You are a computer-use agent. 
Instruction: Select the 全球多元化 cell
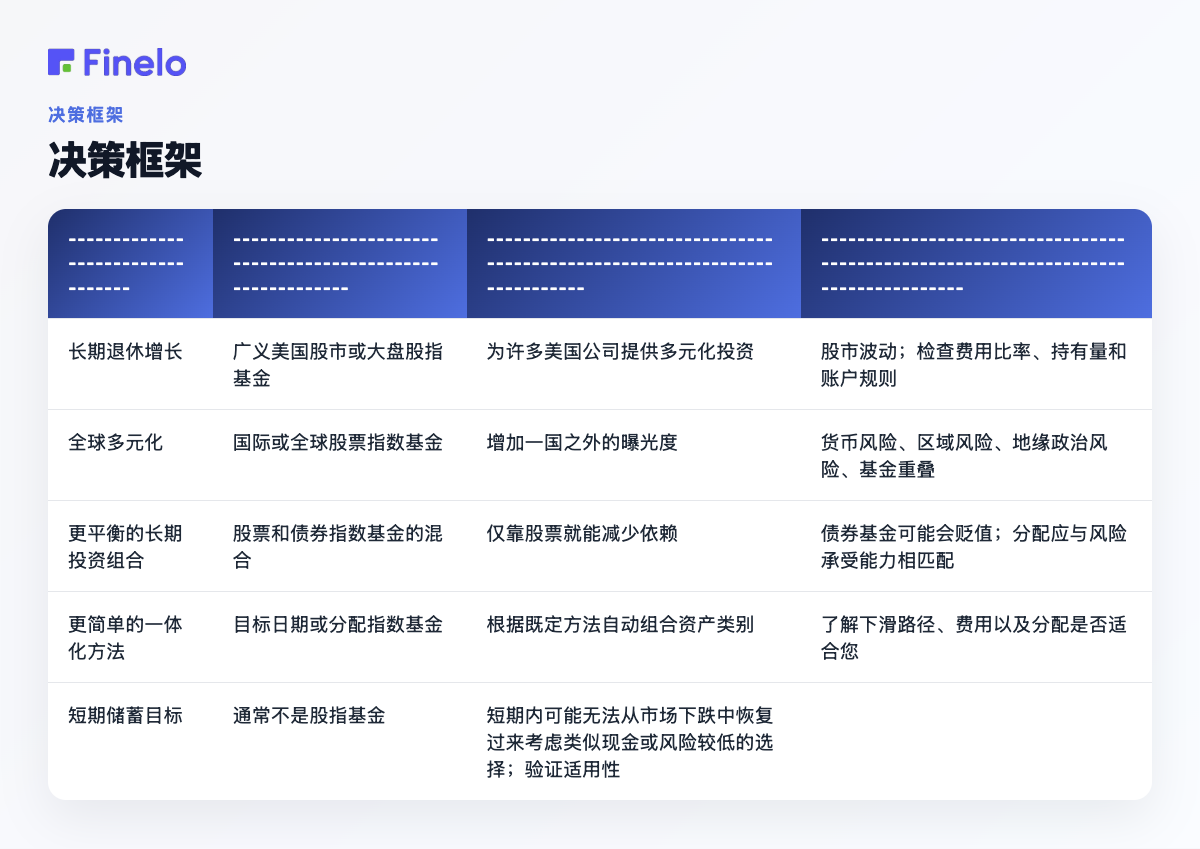[x=130, y=455]
